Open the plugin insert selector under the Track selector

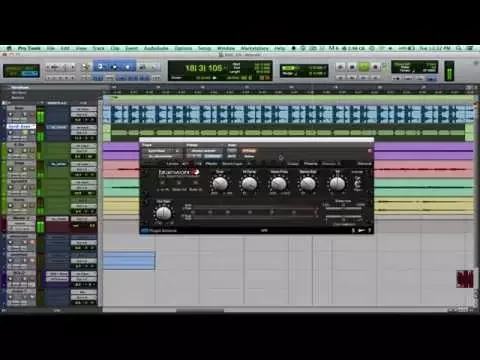(162, 156)
